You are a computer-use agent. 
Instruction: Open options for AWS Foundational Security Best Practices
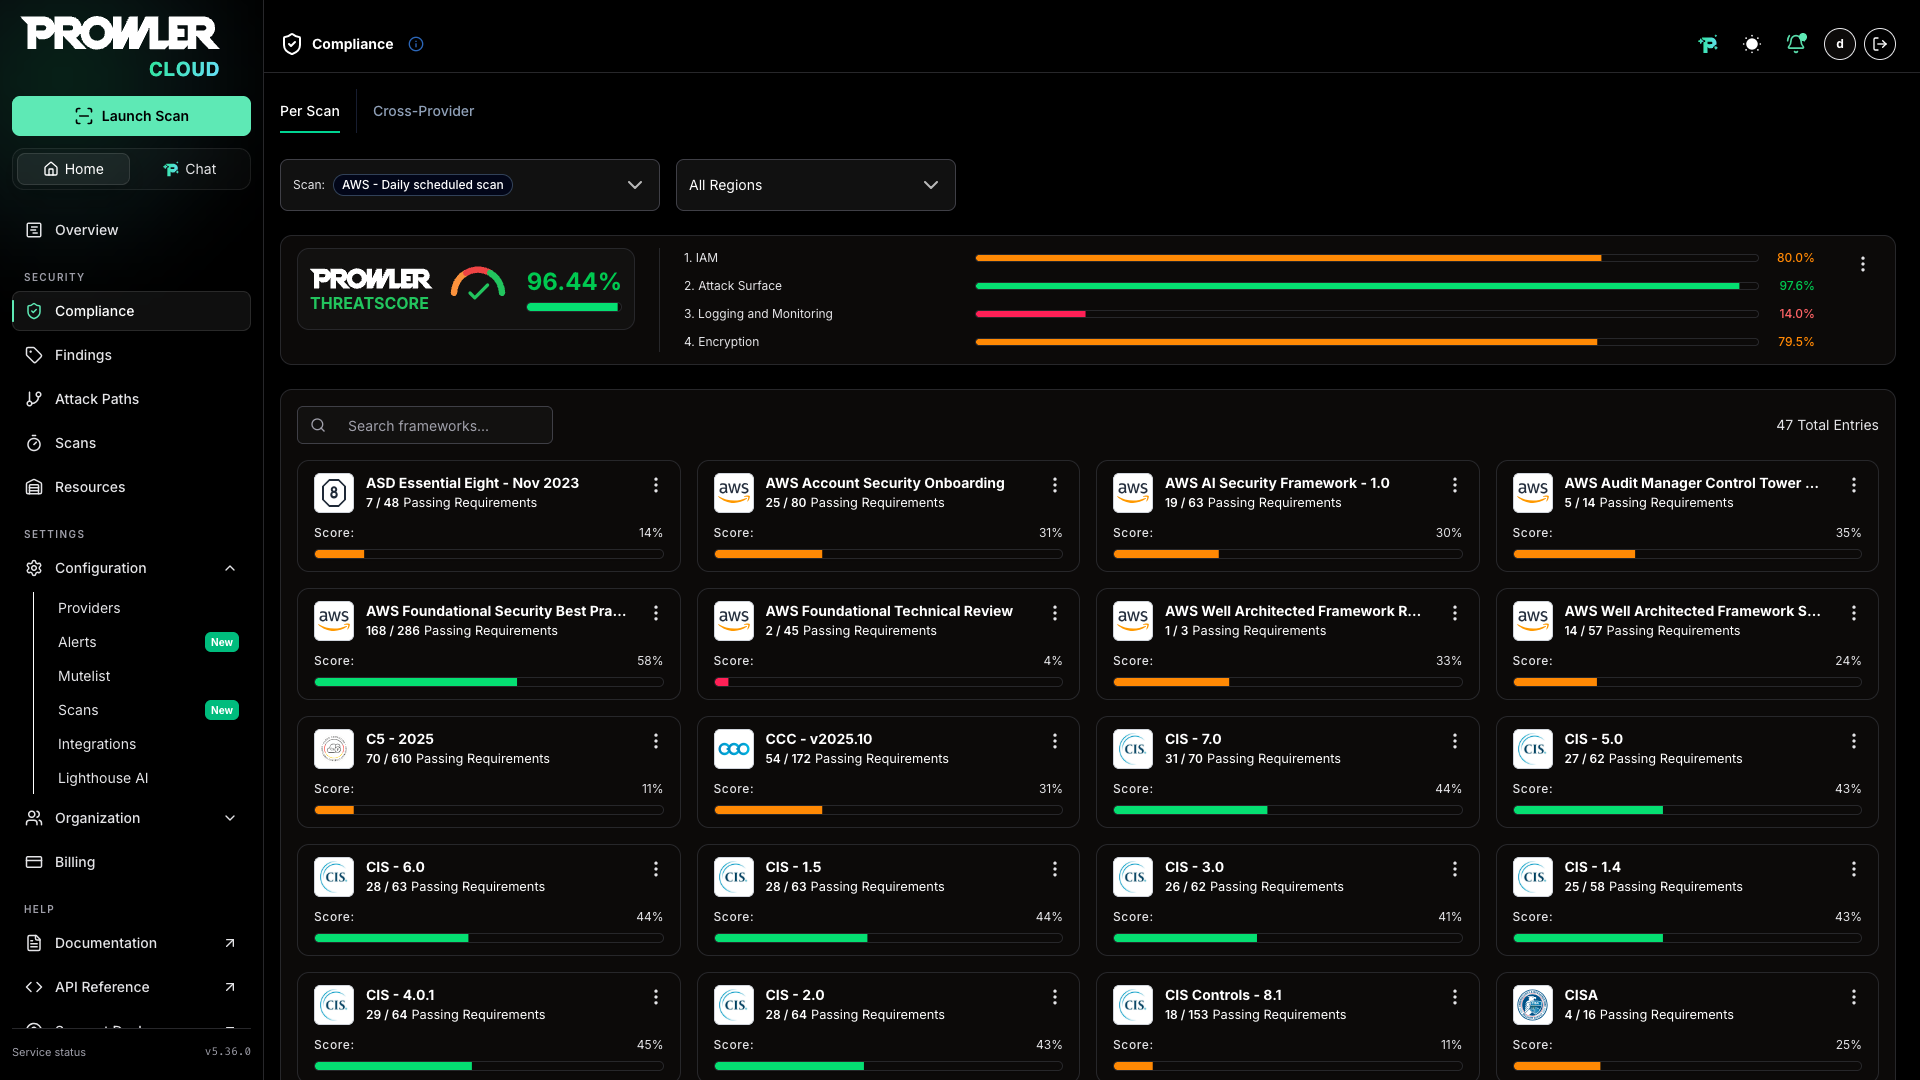(656, 613)
